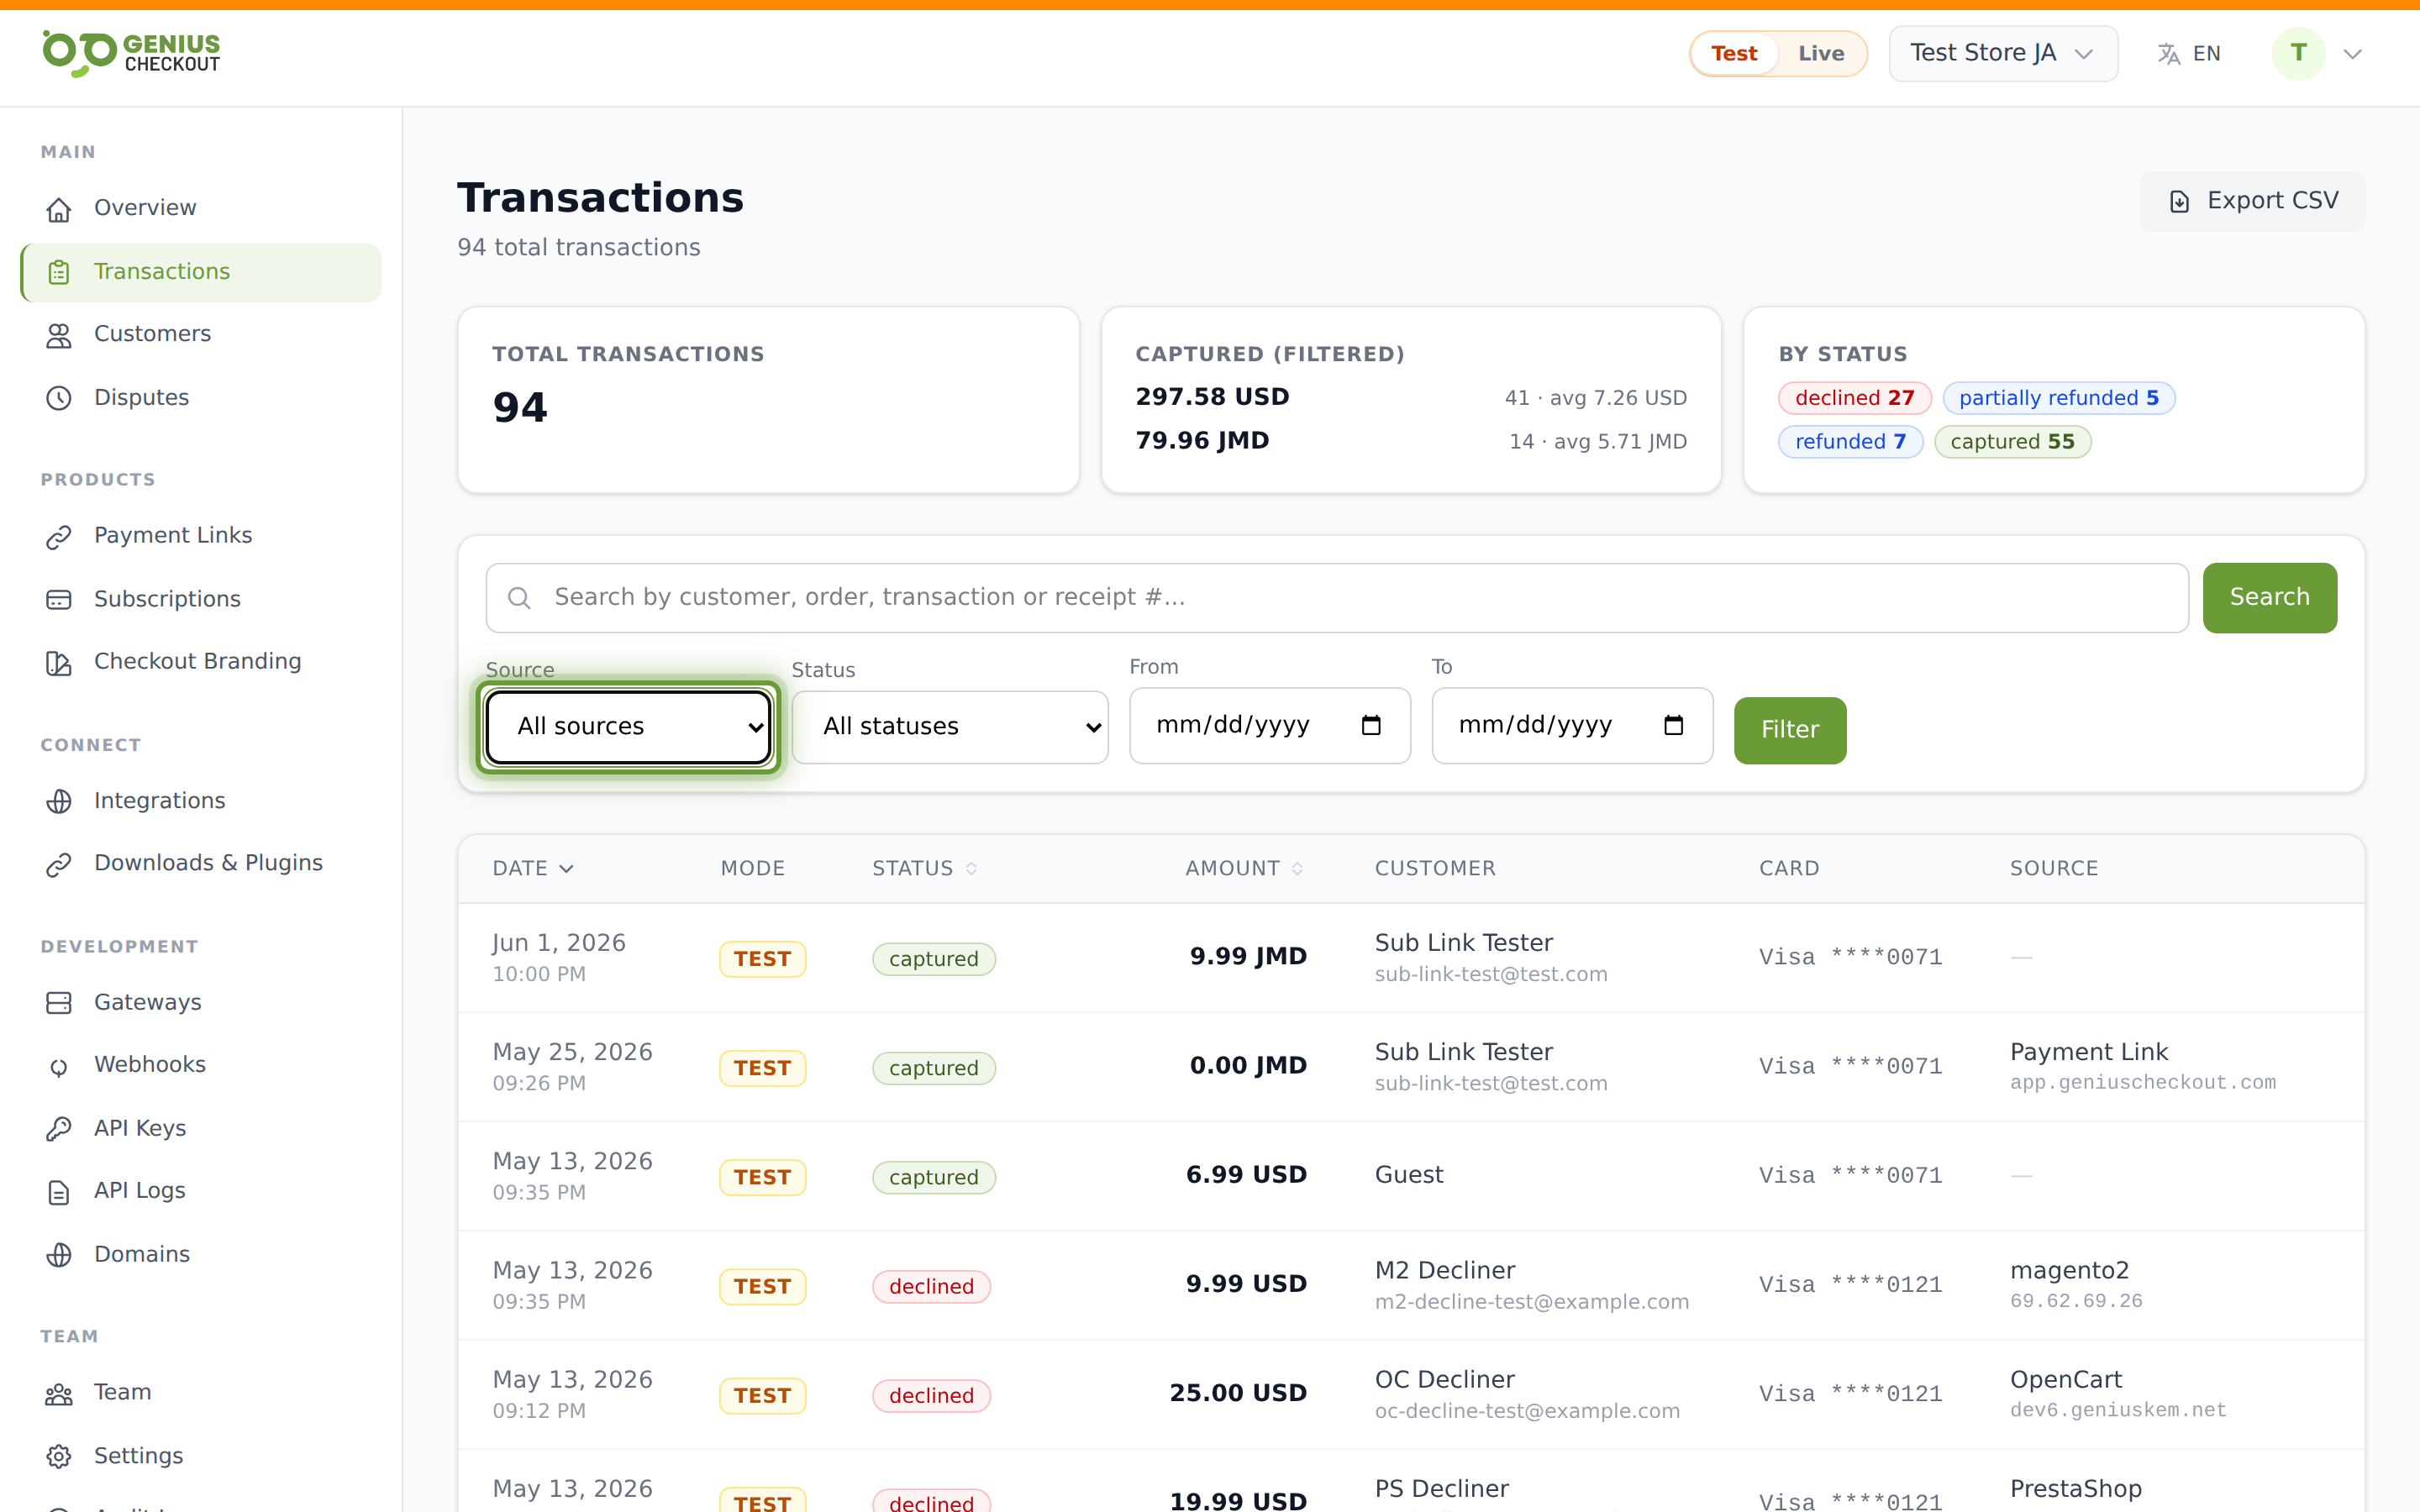2420x1512 pixels.
Task: Click the Domains globe icon
Action: coord(59,1255)
